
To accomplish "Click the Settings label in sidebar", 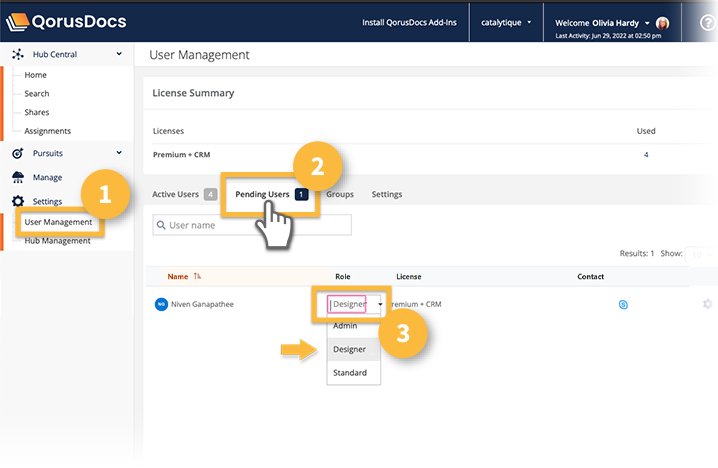I will [x=47, y=201].
